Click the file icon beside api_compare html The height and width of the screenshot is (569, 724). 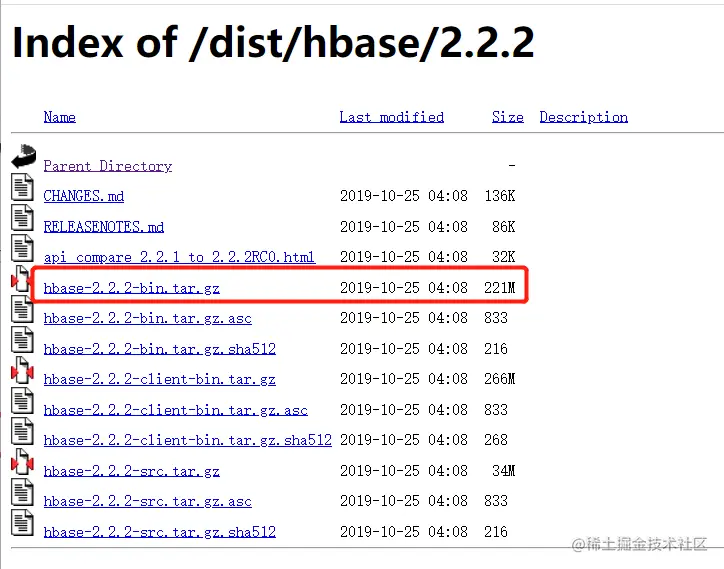pos(22,248)
